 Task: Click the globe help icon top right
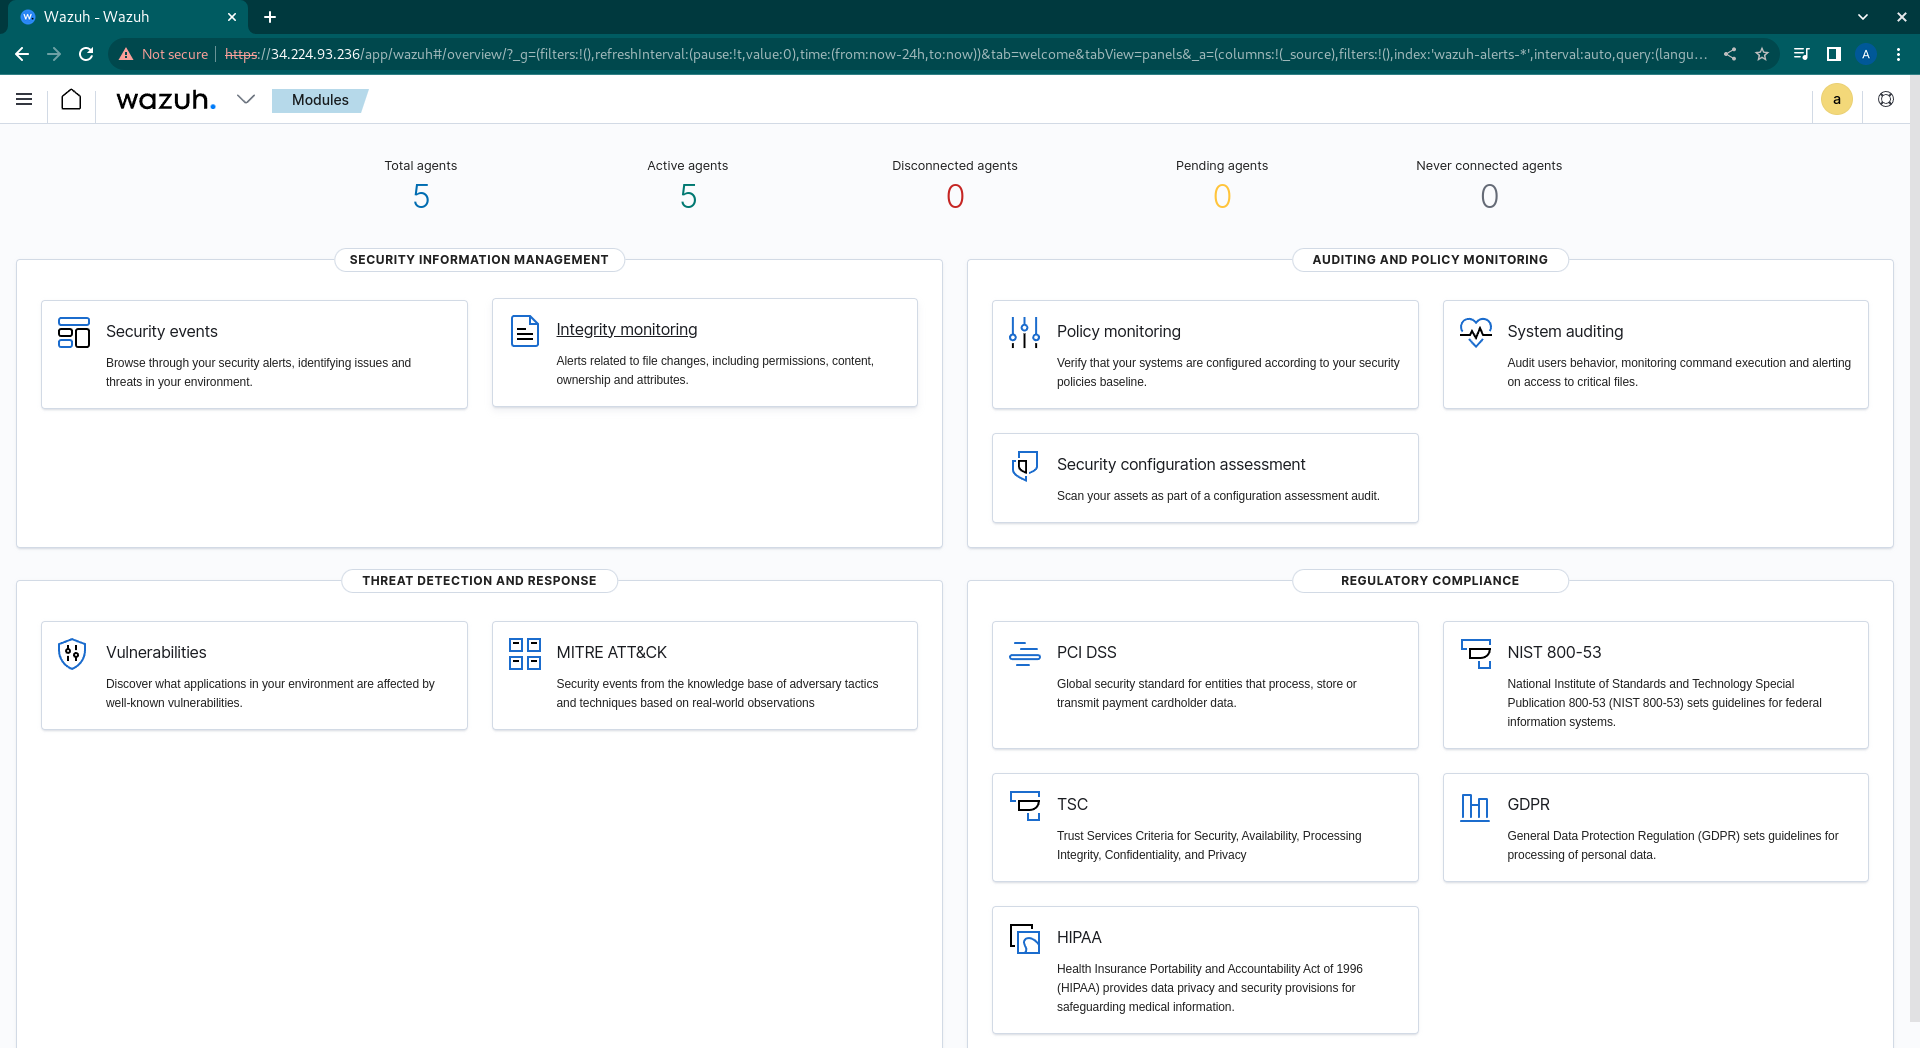pos(1886,99)
